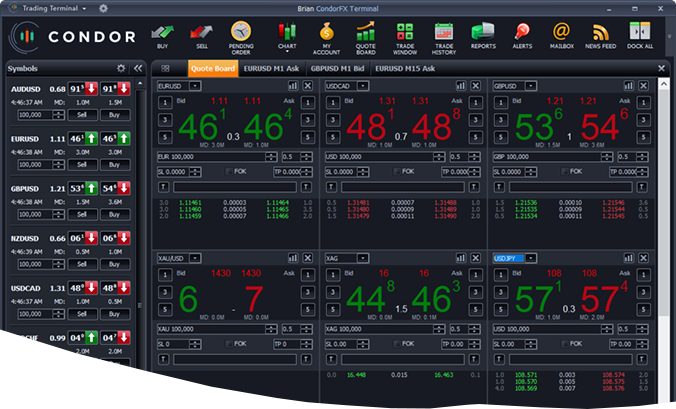Click the title bar gear settings icon
The image size is (676, 409).
[x=103, y=8]
